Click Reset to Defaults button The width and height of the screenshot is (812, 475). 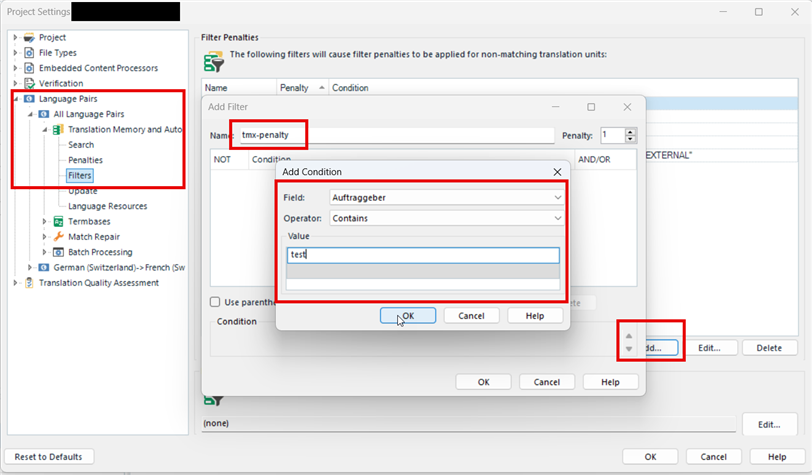pos(49,457)
